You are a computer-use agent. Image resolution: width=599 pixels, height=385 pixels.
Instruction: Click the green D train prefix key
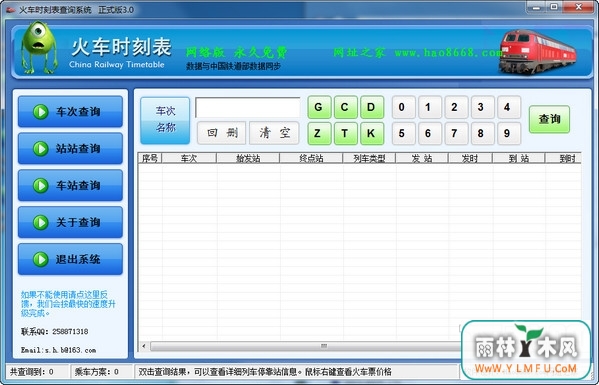point(372,107)
